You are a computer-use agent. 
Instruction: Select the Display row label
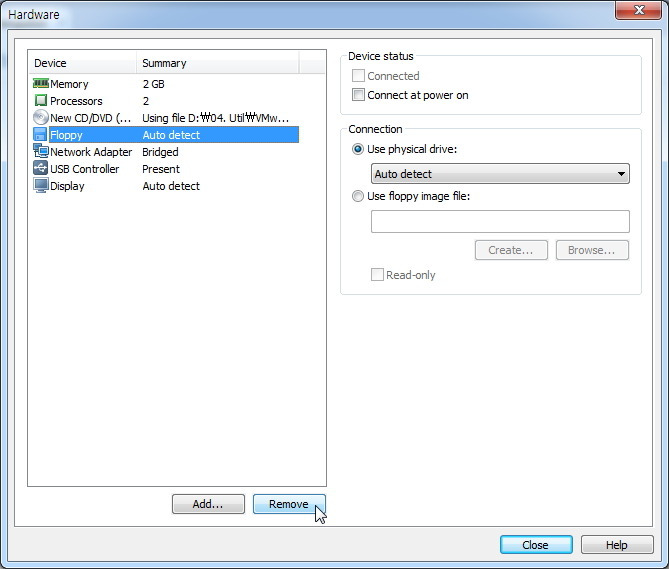67,186
